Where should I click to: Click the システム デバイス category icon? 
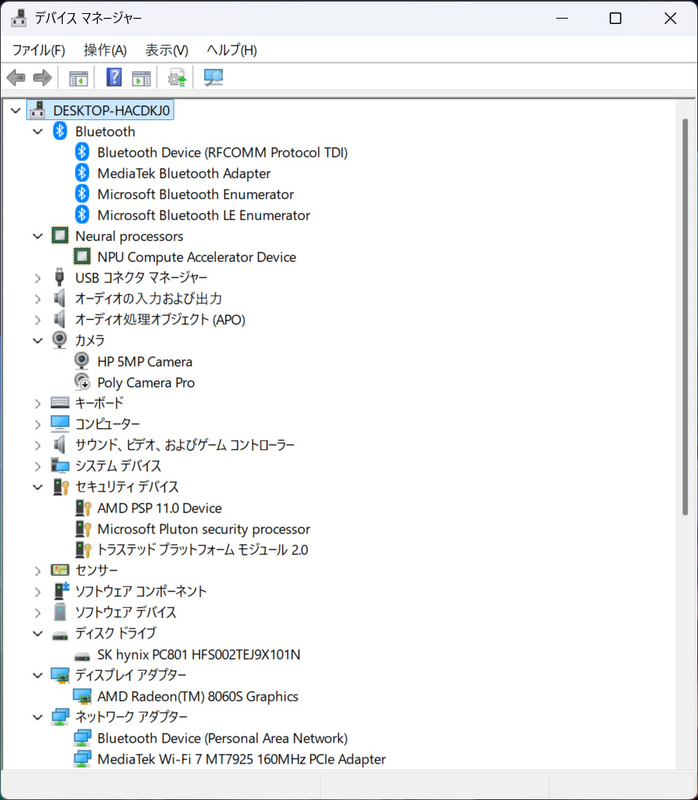point(60,465)
